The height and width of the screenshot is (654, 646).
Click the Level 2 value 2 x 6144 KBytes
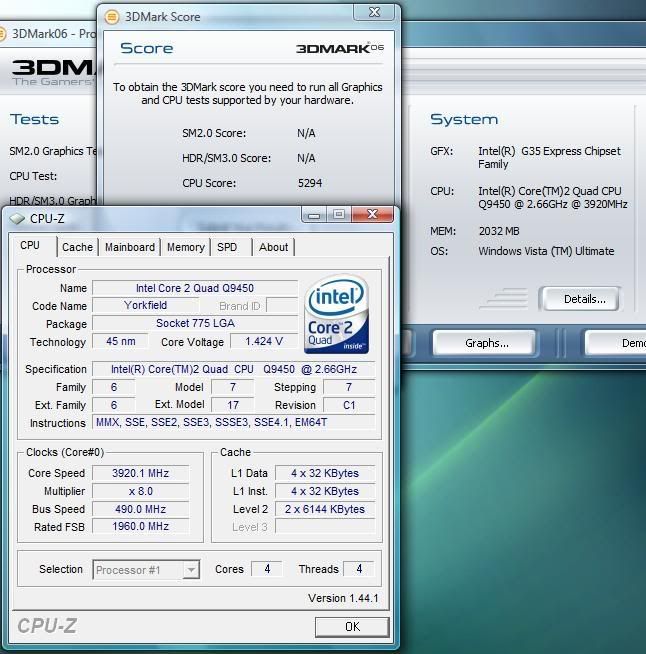pos(325,509)
